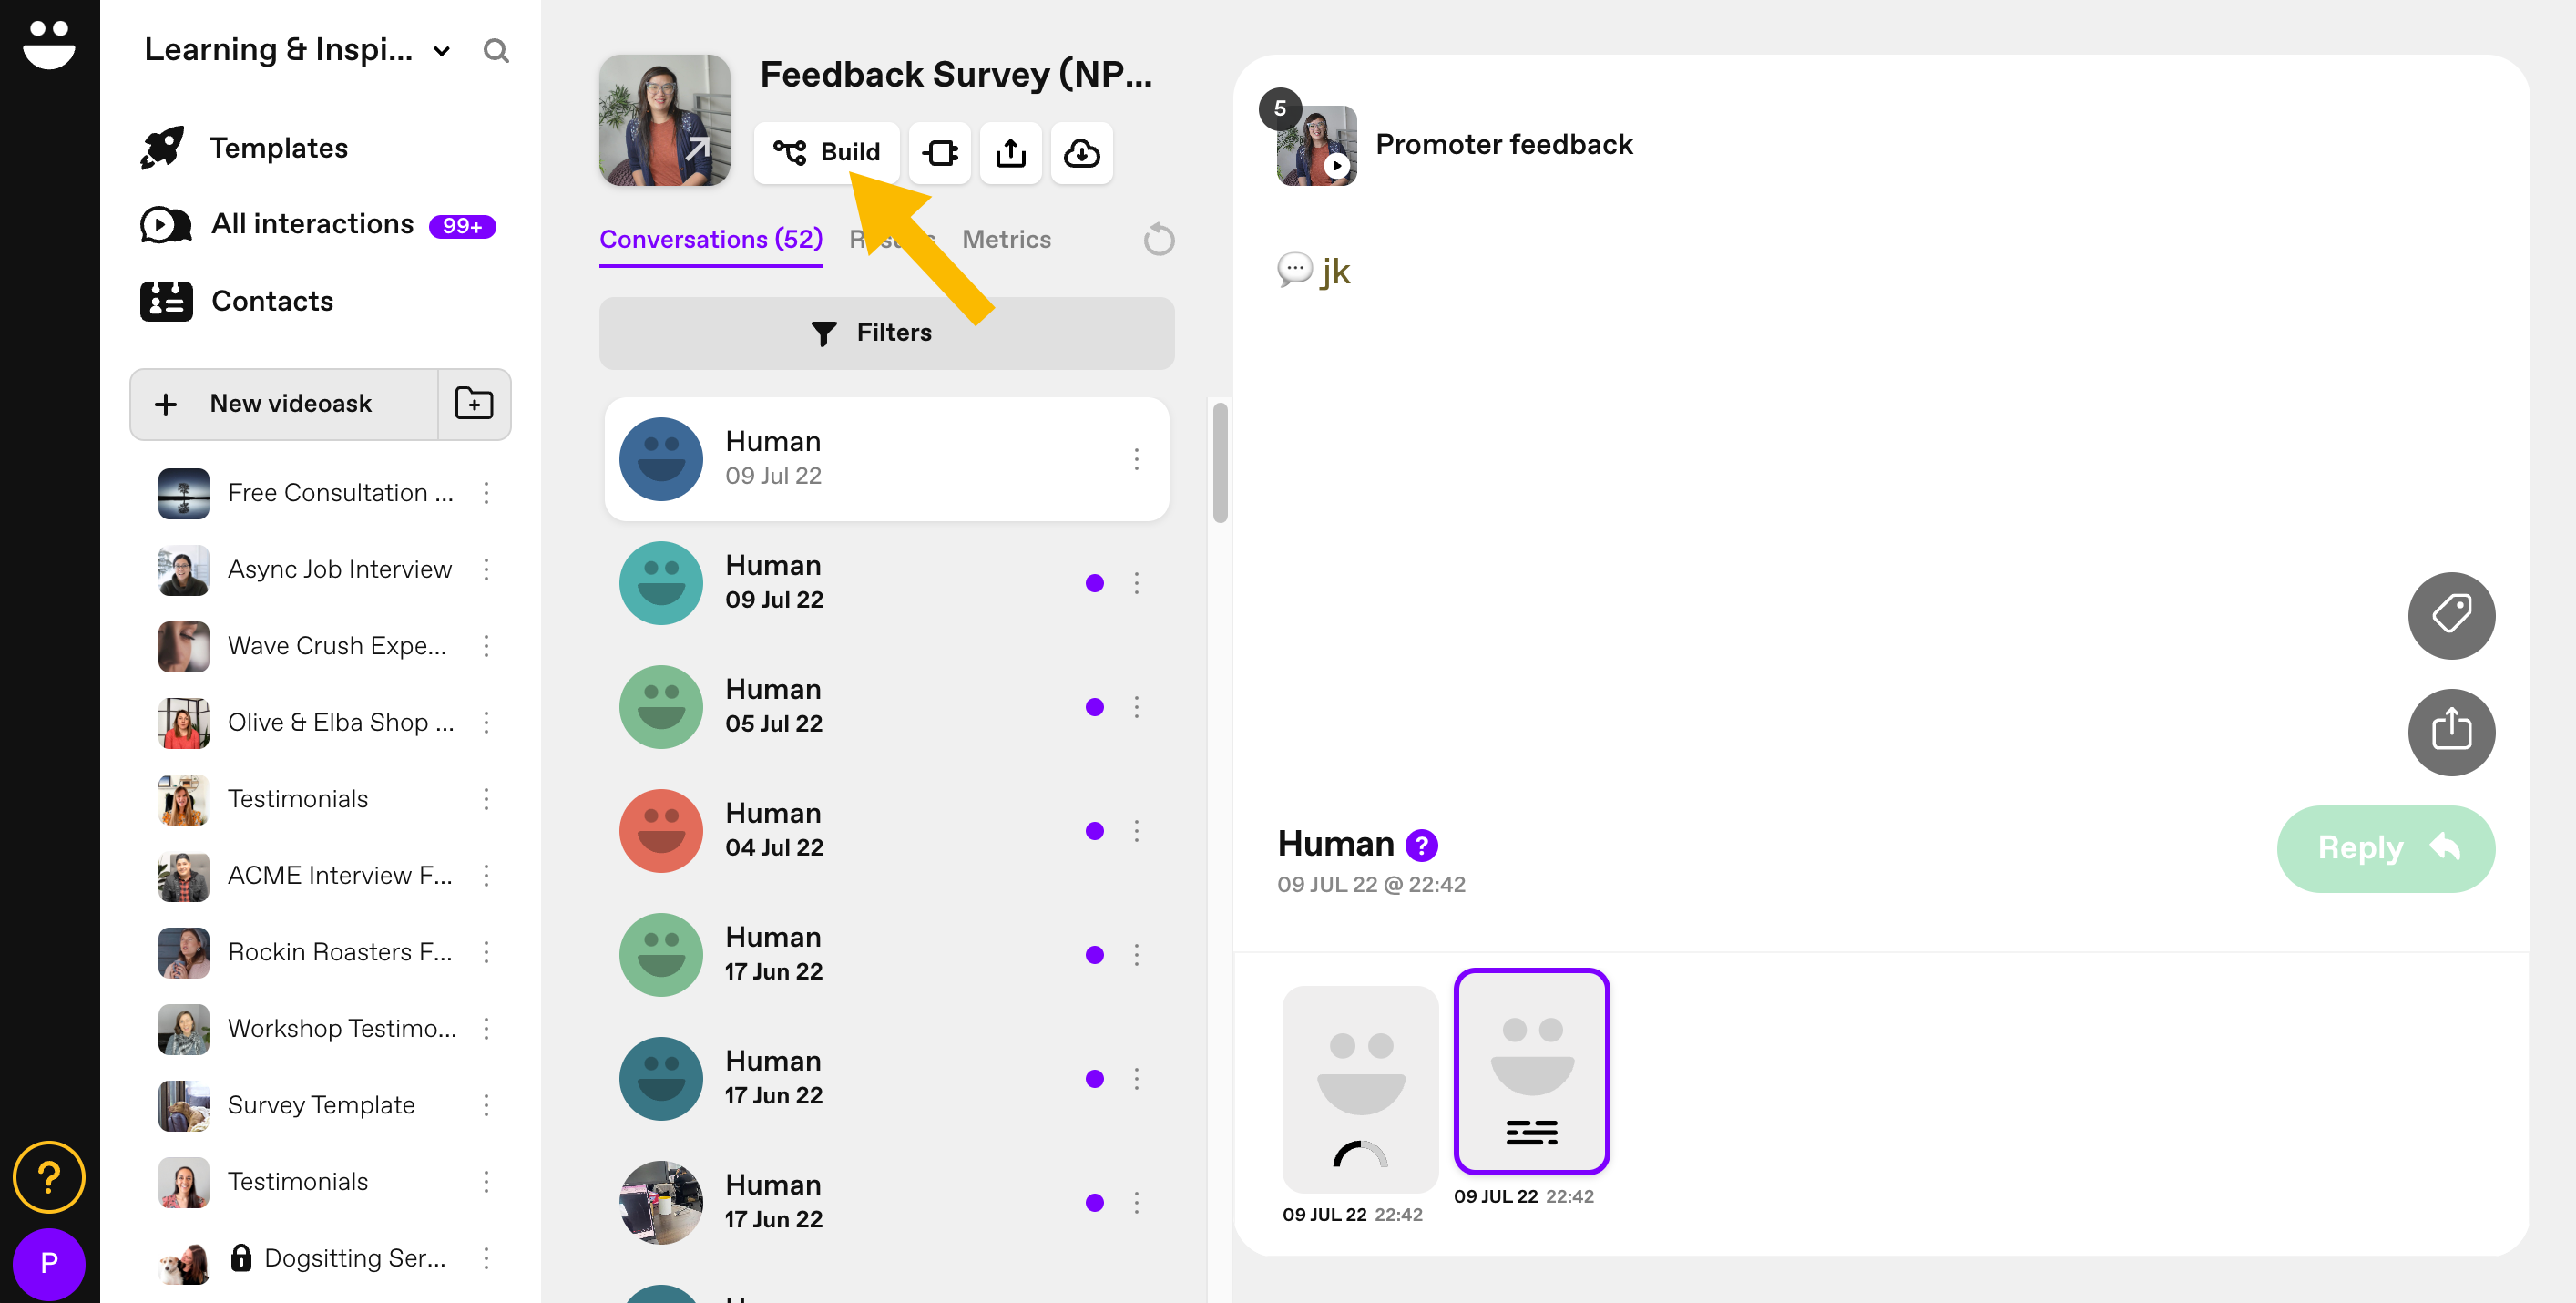Open options for Human 05 Jul 22
This screenshot has width=2576, height=1303.
(x=1136, y=707)
